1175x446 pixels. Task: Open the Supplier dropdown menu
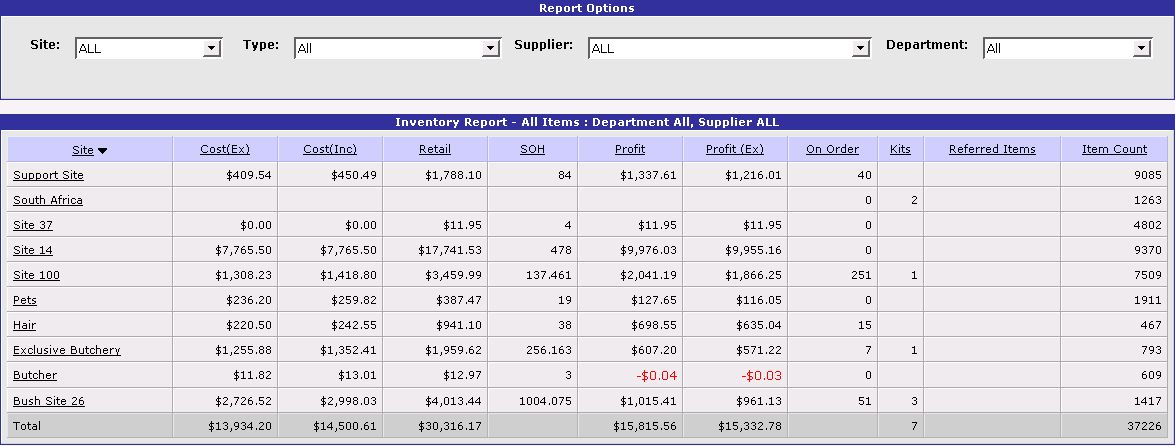tap(730, 48)
